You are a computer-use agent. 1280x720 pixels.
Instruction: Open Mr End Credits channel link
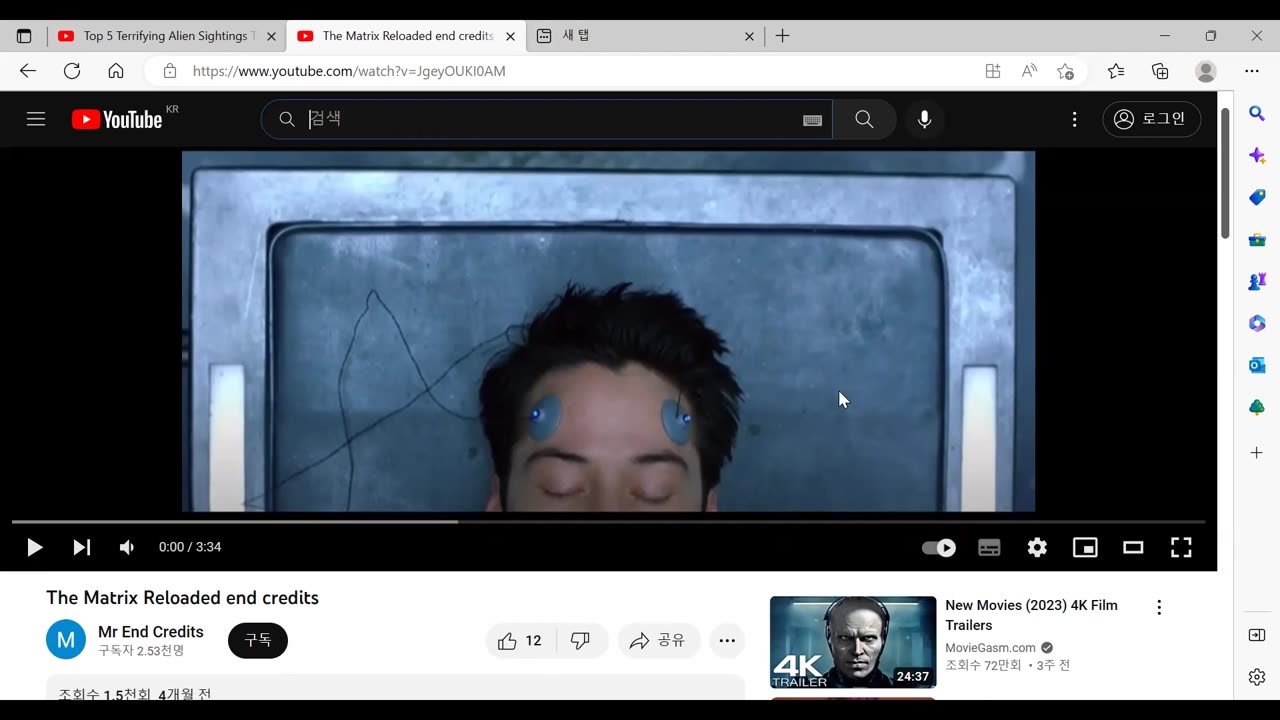pos(151,632)
